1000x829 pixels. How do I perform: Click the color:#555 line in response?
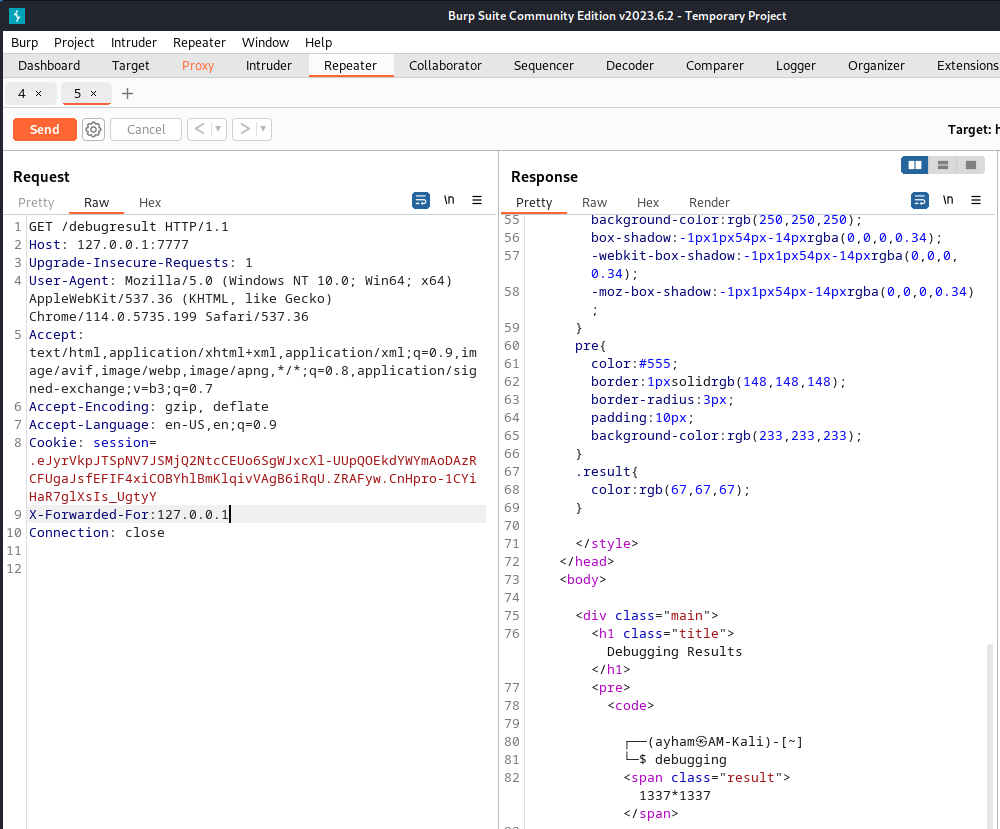click(x=634, y=363)
